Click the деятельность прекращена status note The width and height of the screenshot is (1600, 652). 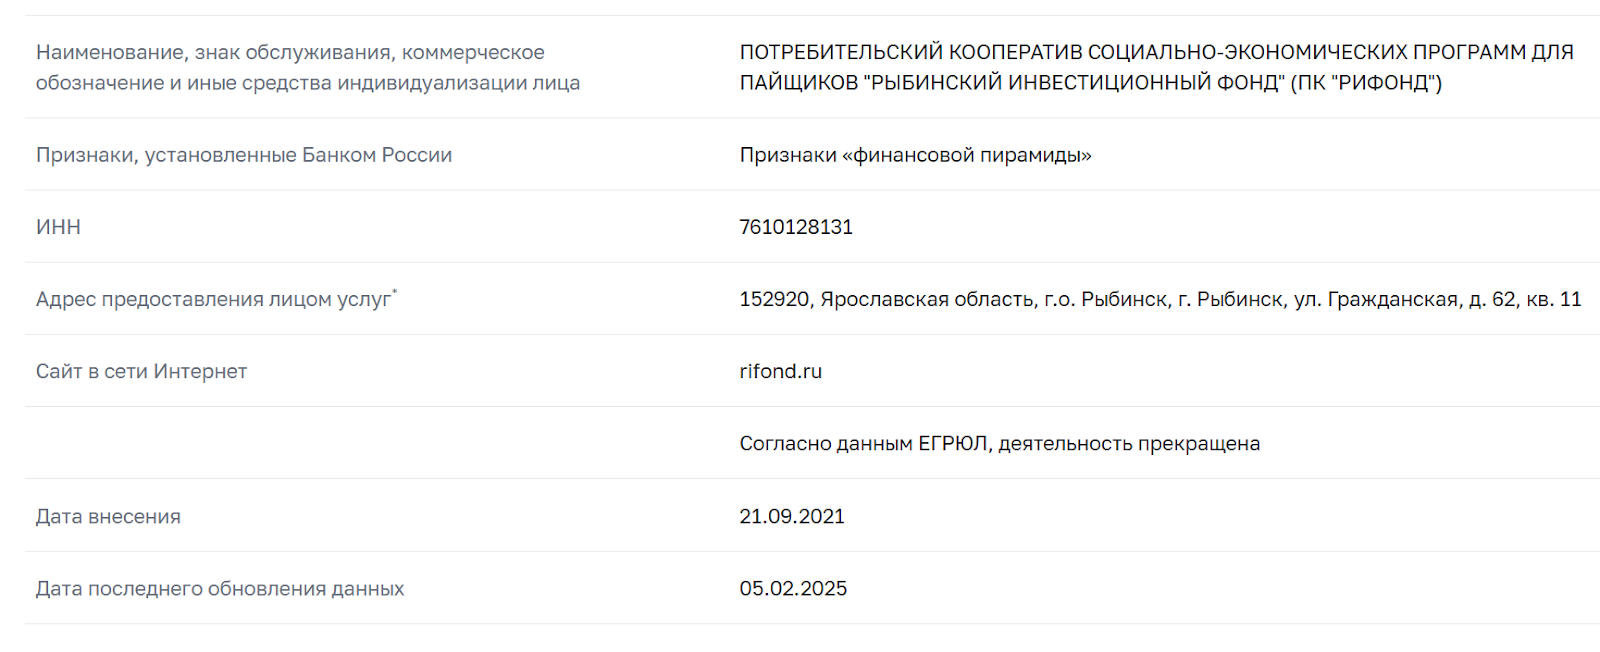point(1129,443)
